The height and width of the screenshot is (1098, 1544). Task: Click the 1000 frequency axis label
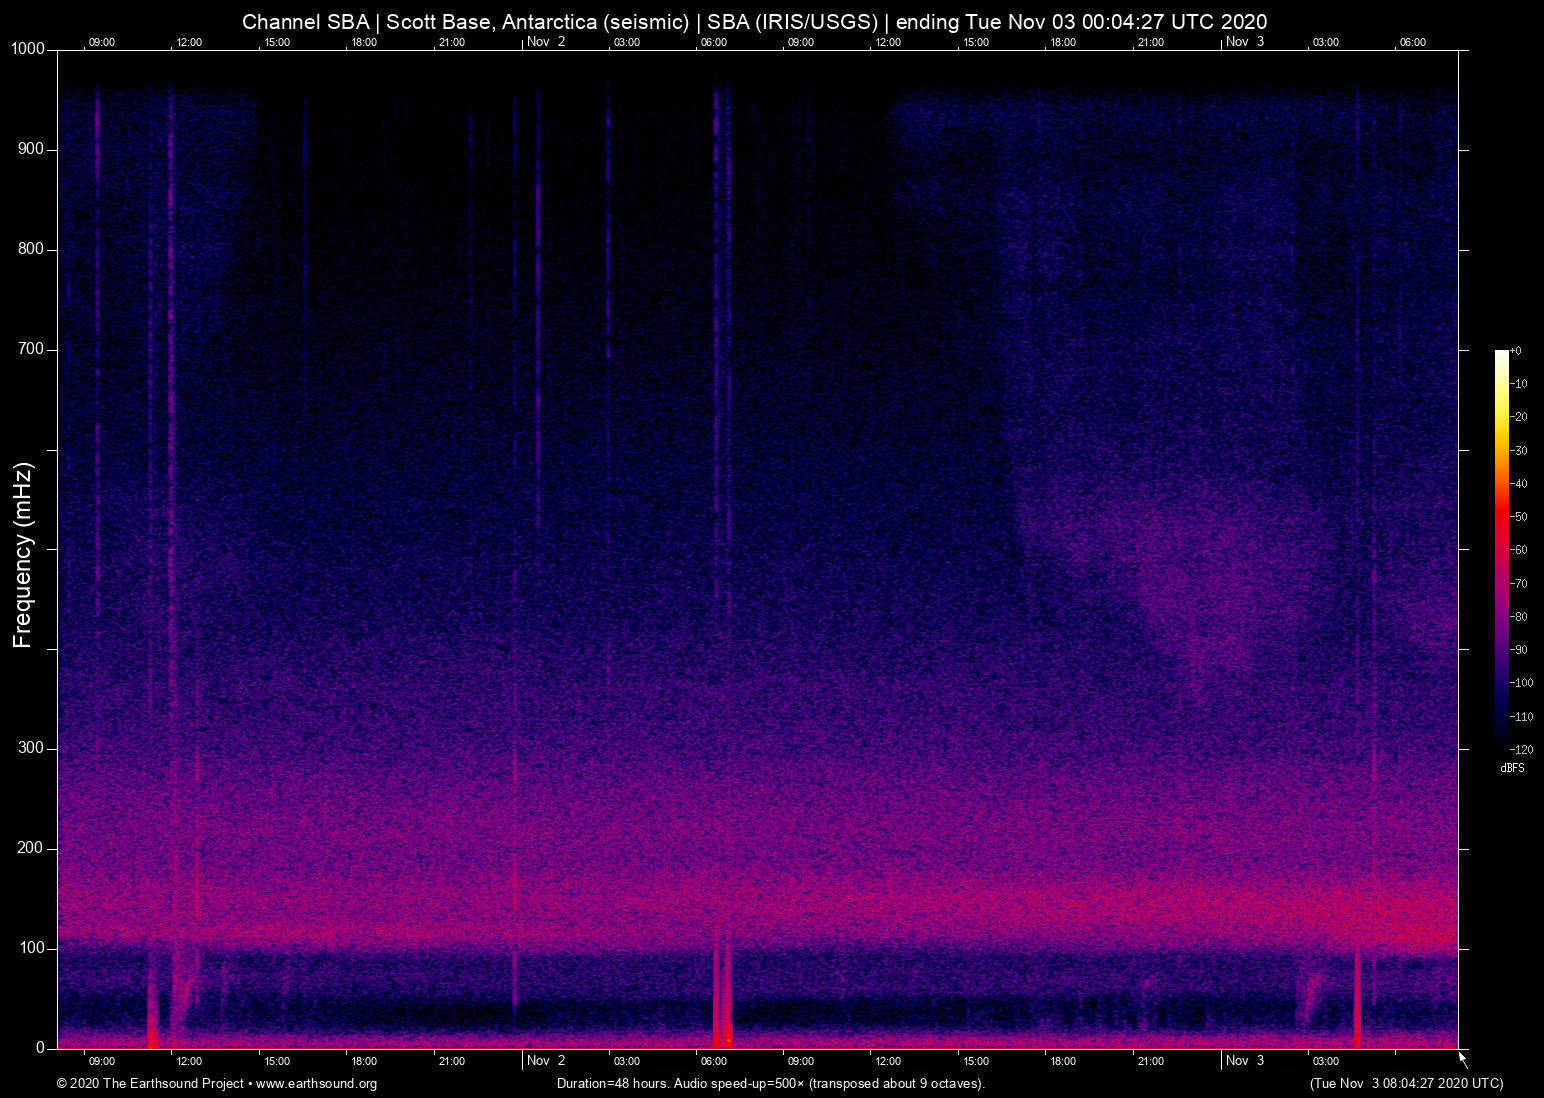27,49
